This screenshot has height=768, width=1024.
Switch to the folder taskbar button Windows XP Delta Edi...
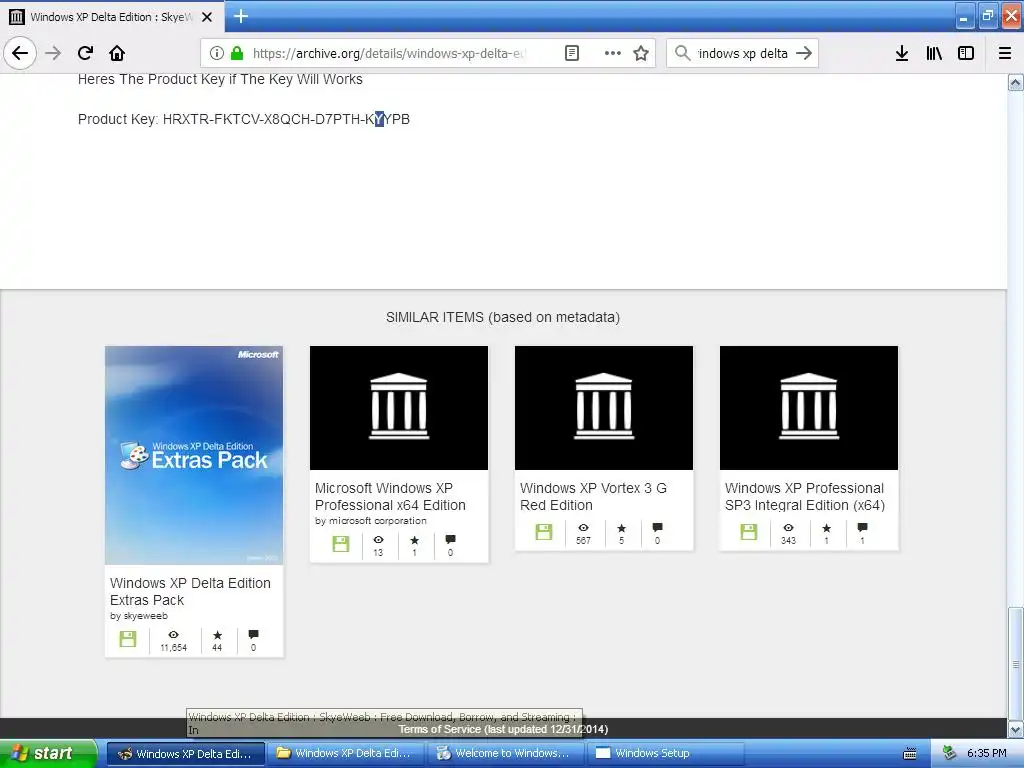click(x=345, y=754)
